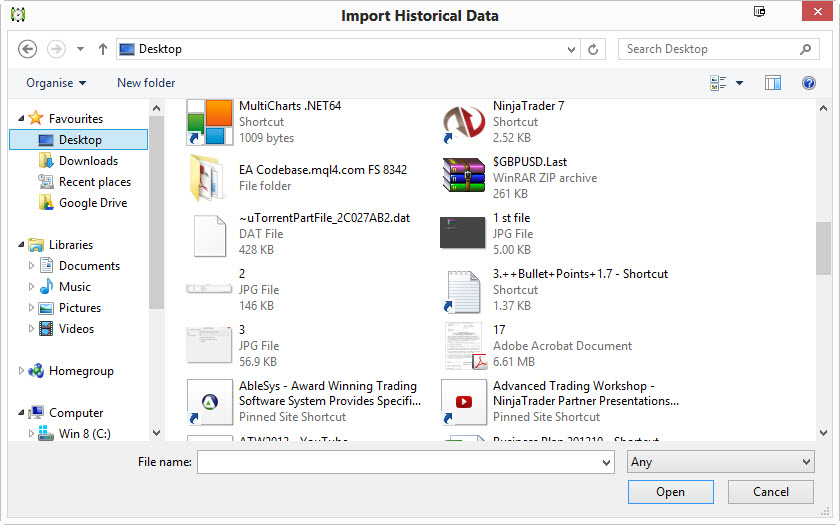This screenshot has height=525, width=840.
Task: Go up one folder level arrow
Action: 103,49
